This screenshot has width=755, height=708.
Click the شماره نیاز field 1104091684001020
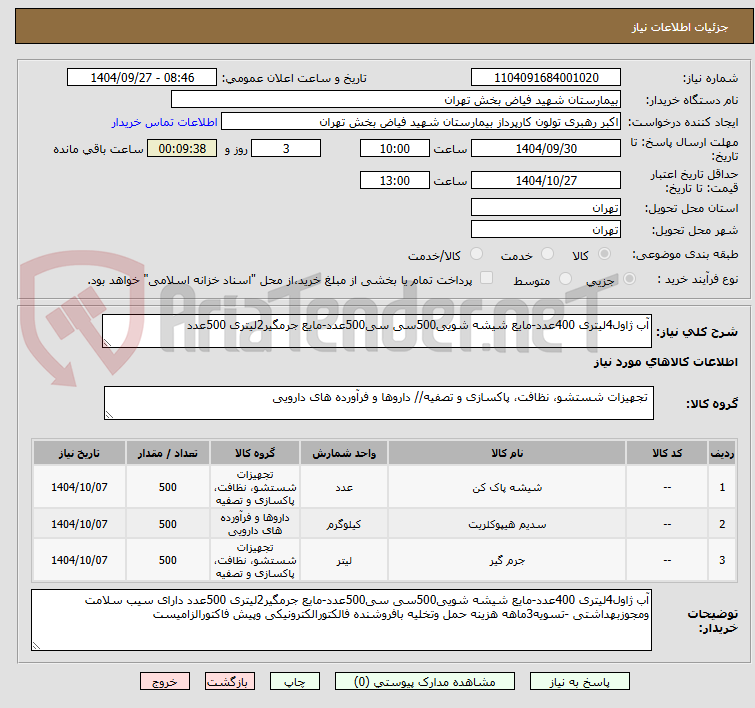click(x=546, y=78)
